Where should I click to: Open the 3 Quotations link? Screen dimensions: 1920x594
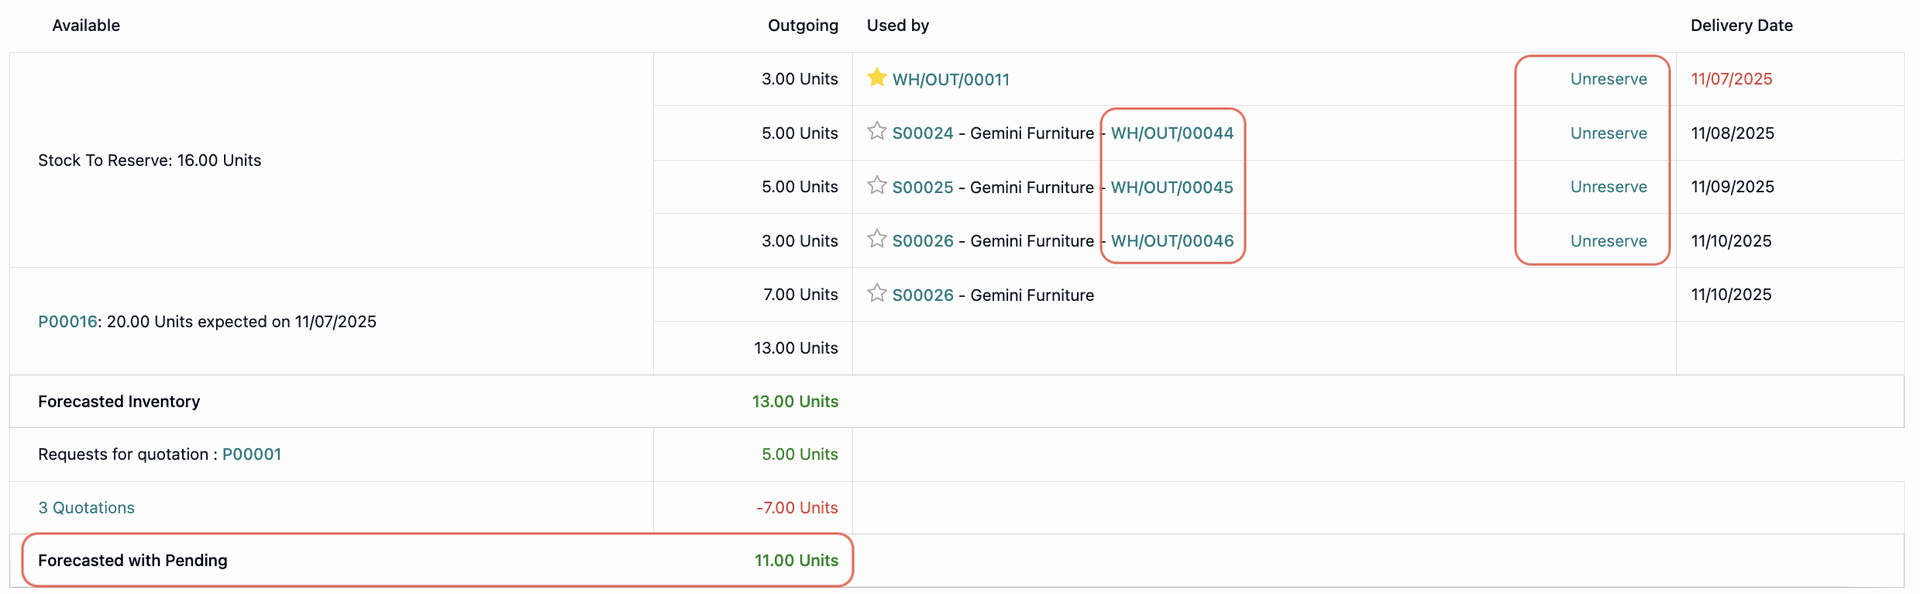pyautogui.click(x=86, y=508)
